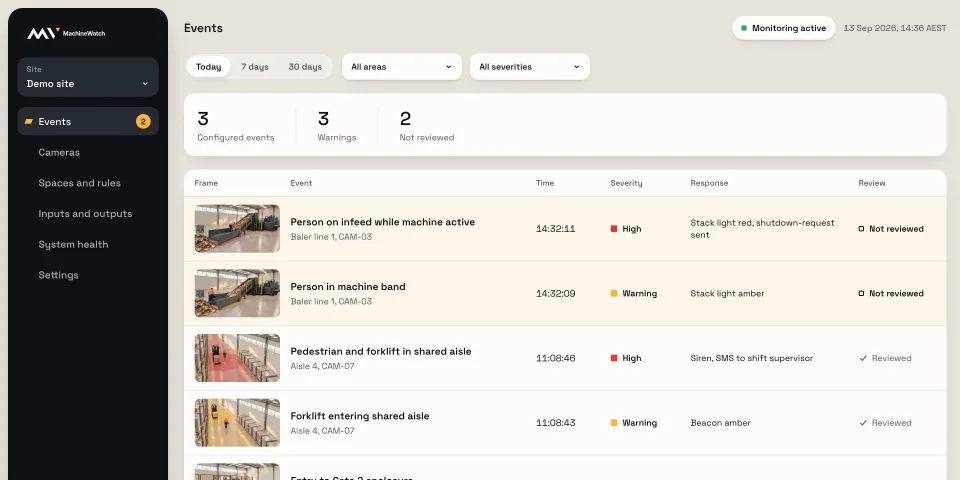Open System health page
960x480 pixels.
click(73, 244)
